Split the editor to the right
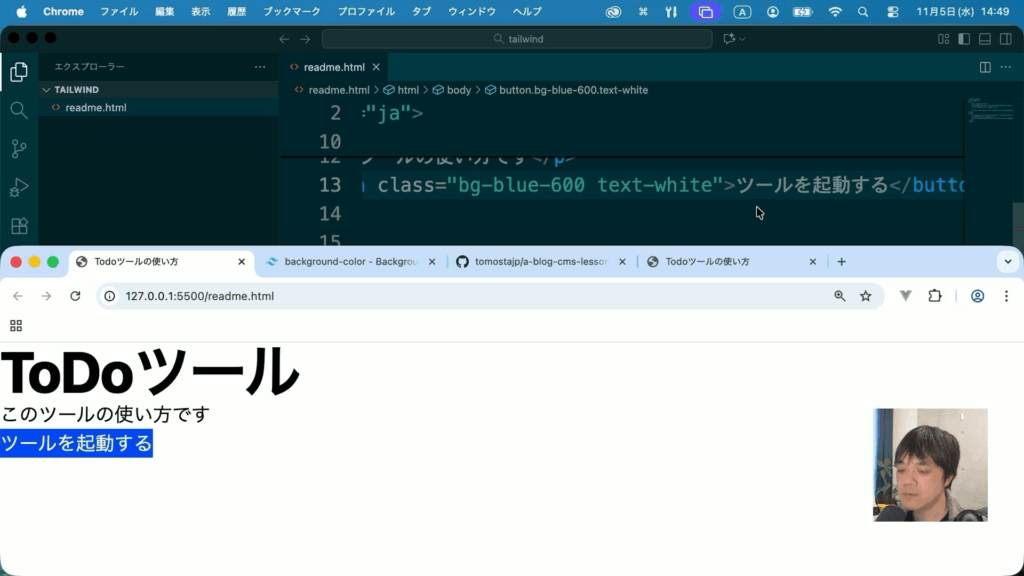 click(985, 67)
